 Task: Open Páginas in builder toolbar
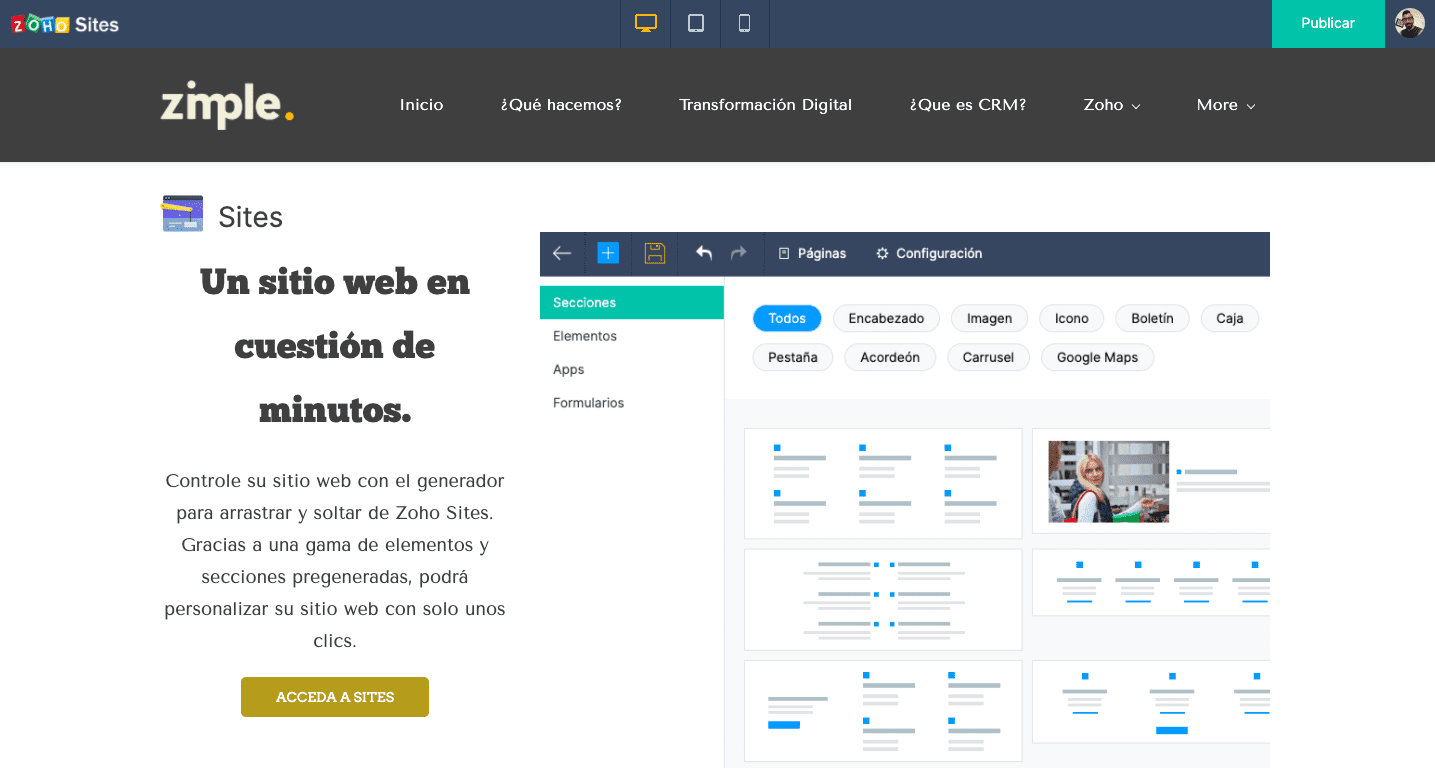click(x=812, y=253)
